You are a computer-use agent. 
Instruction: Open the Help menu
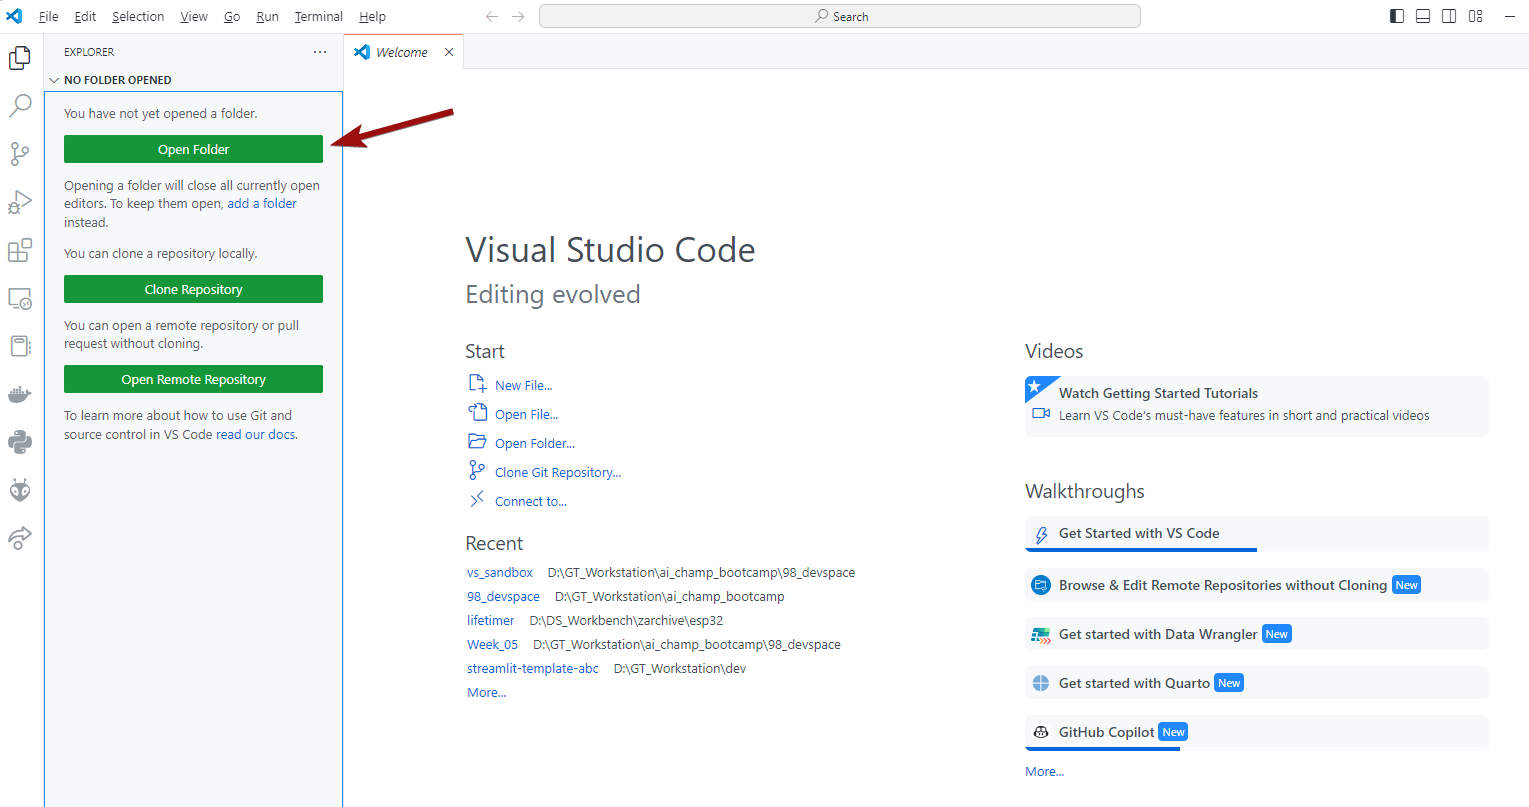372,16
